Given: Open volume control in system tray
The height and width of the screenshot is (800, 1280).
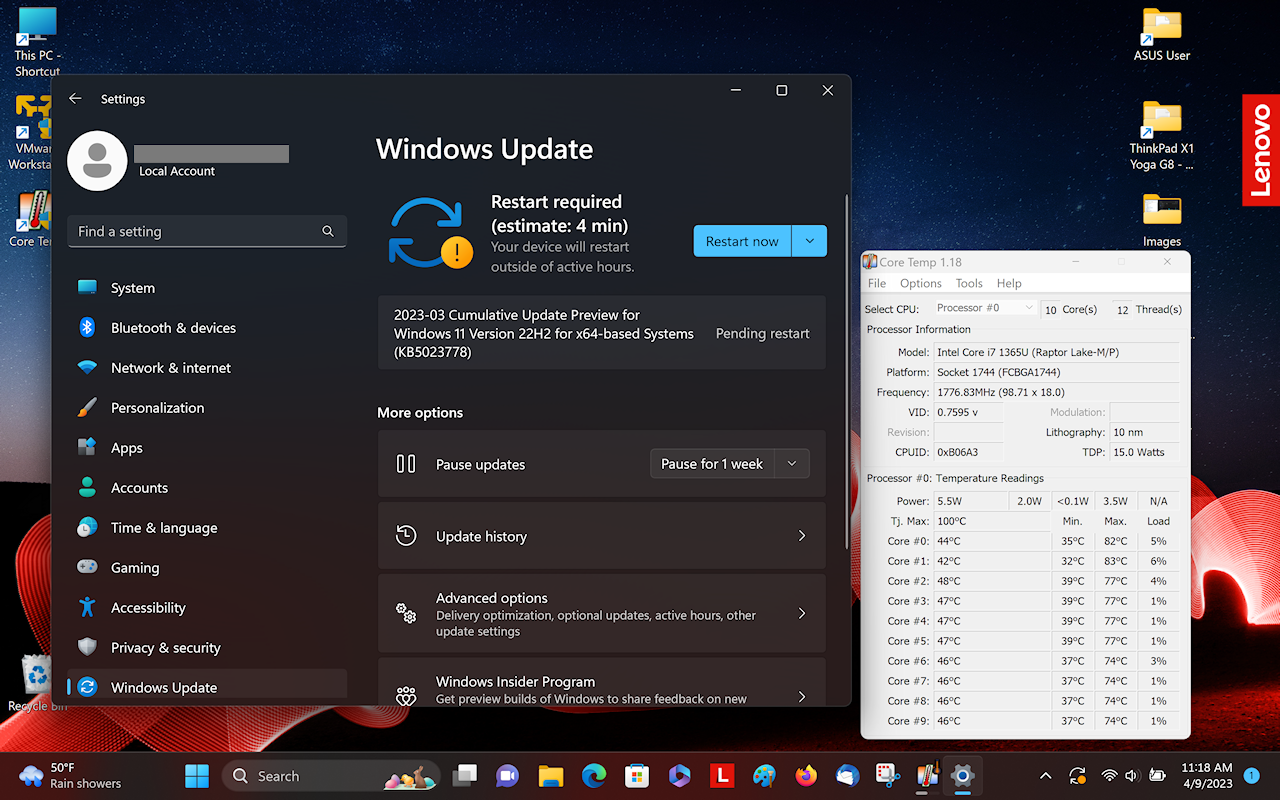Looking at the screenshot, I should click(1132, 776).
